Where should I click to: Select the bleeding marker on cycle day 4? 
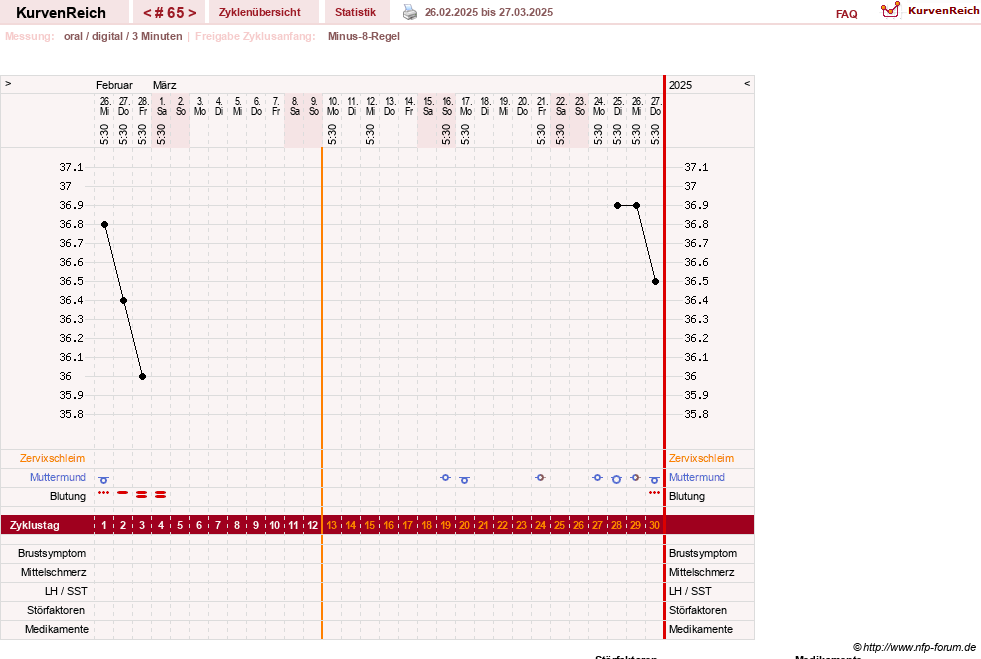[161, 494]
